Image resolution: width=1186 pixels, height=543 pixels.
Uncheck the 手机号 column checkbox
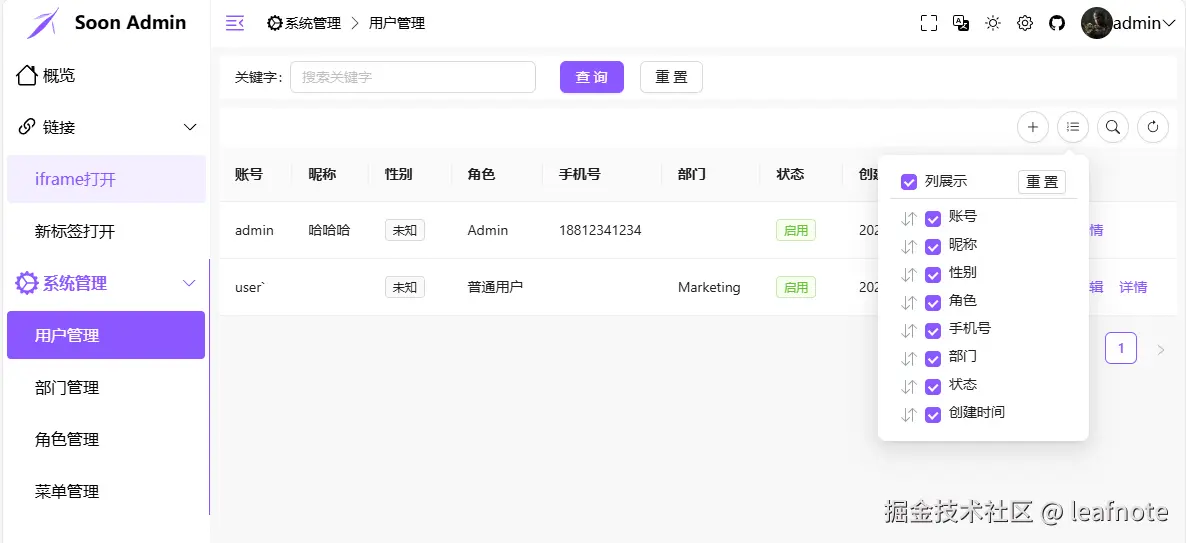933,330
